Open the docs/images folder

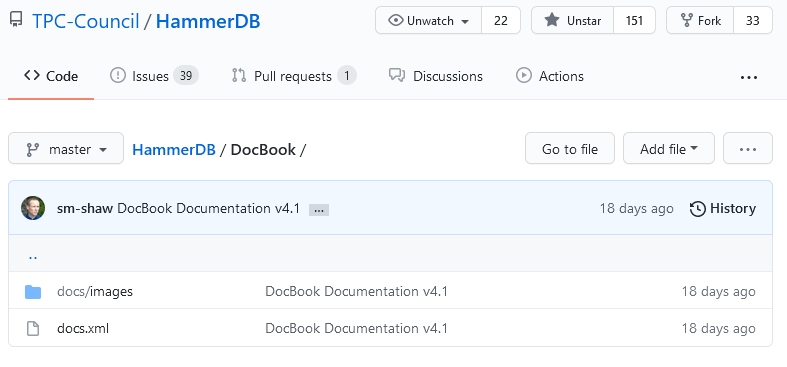click(x=95, y=291)
